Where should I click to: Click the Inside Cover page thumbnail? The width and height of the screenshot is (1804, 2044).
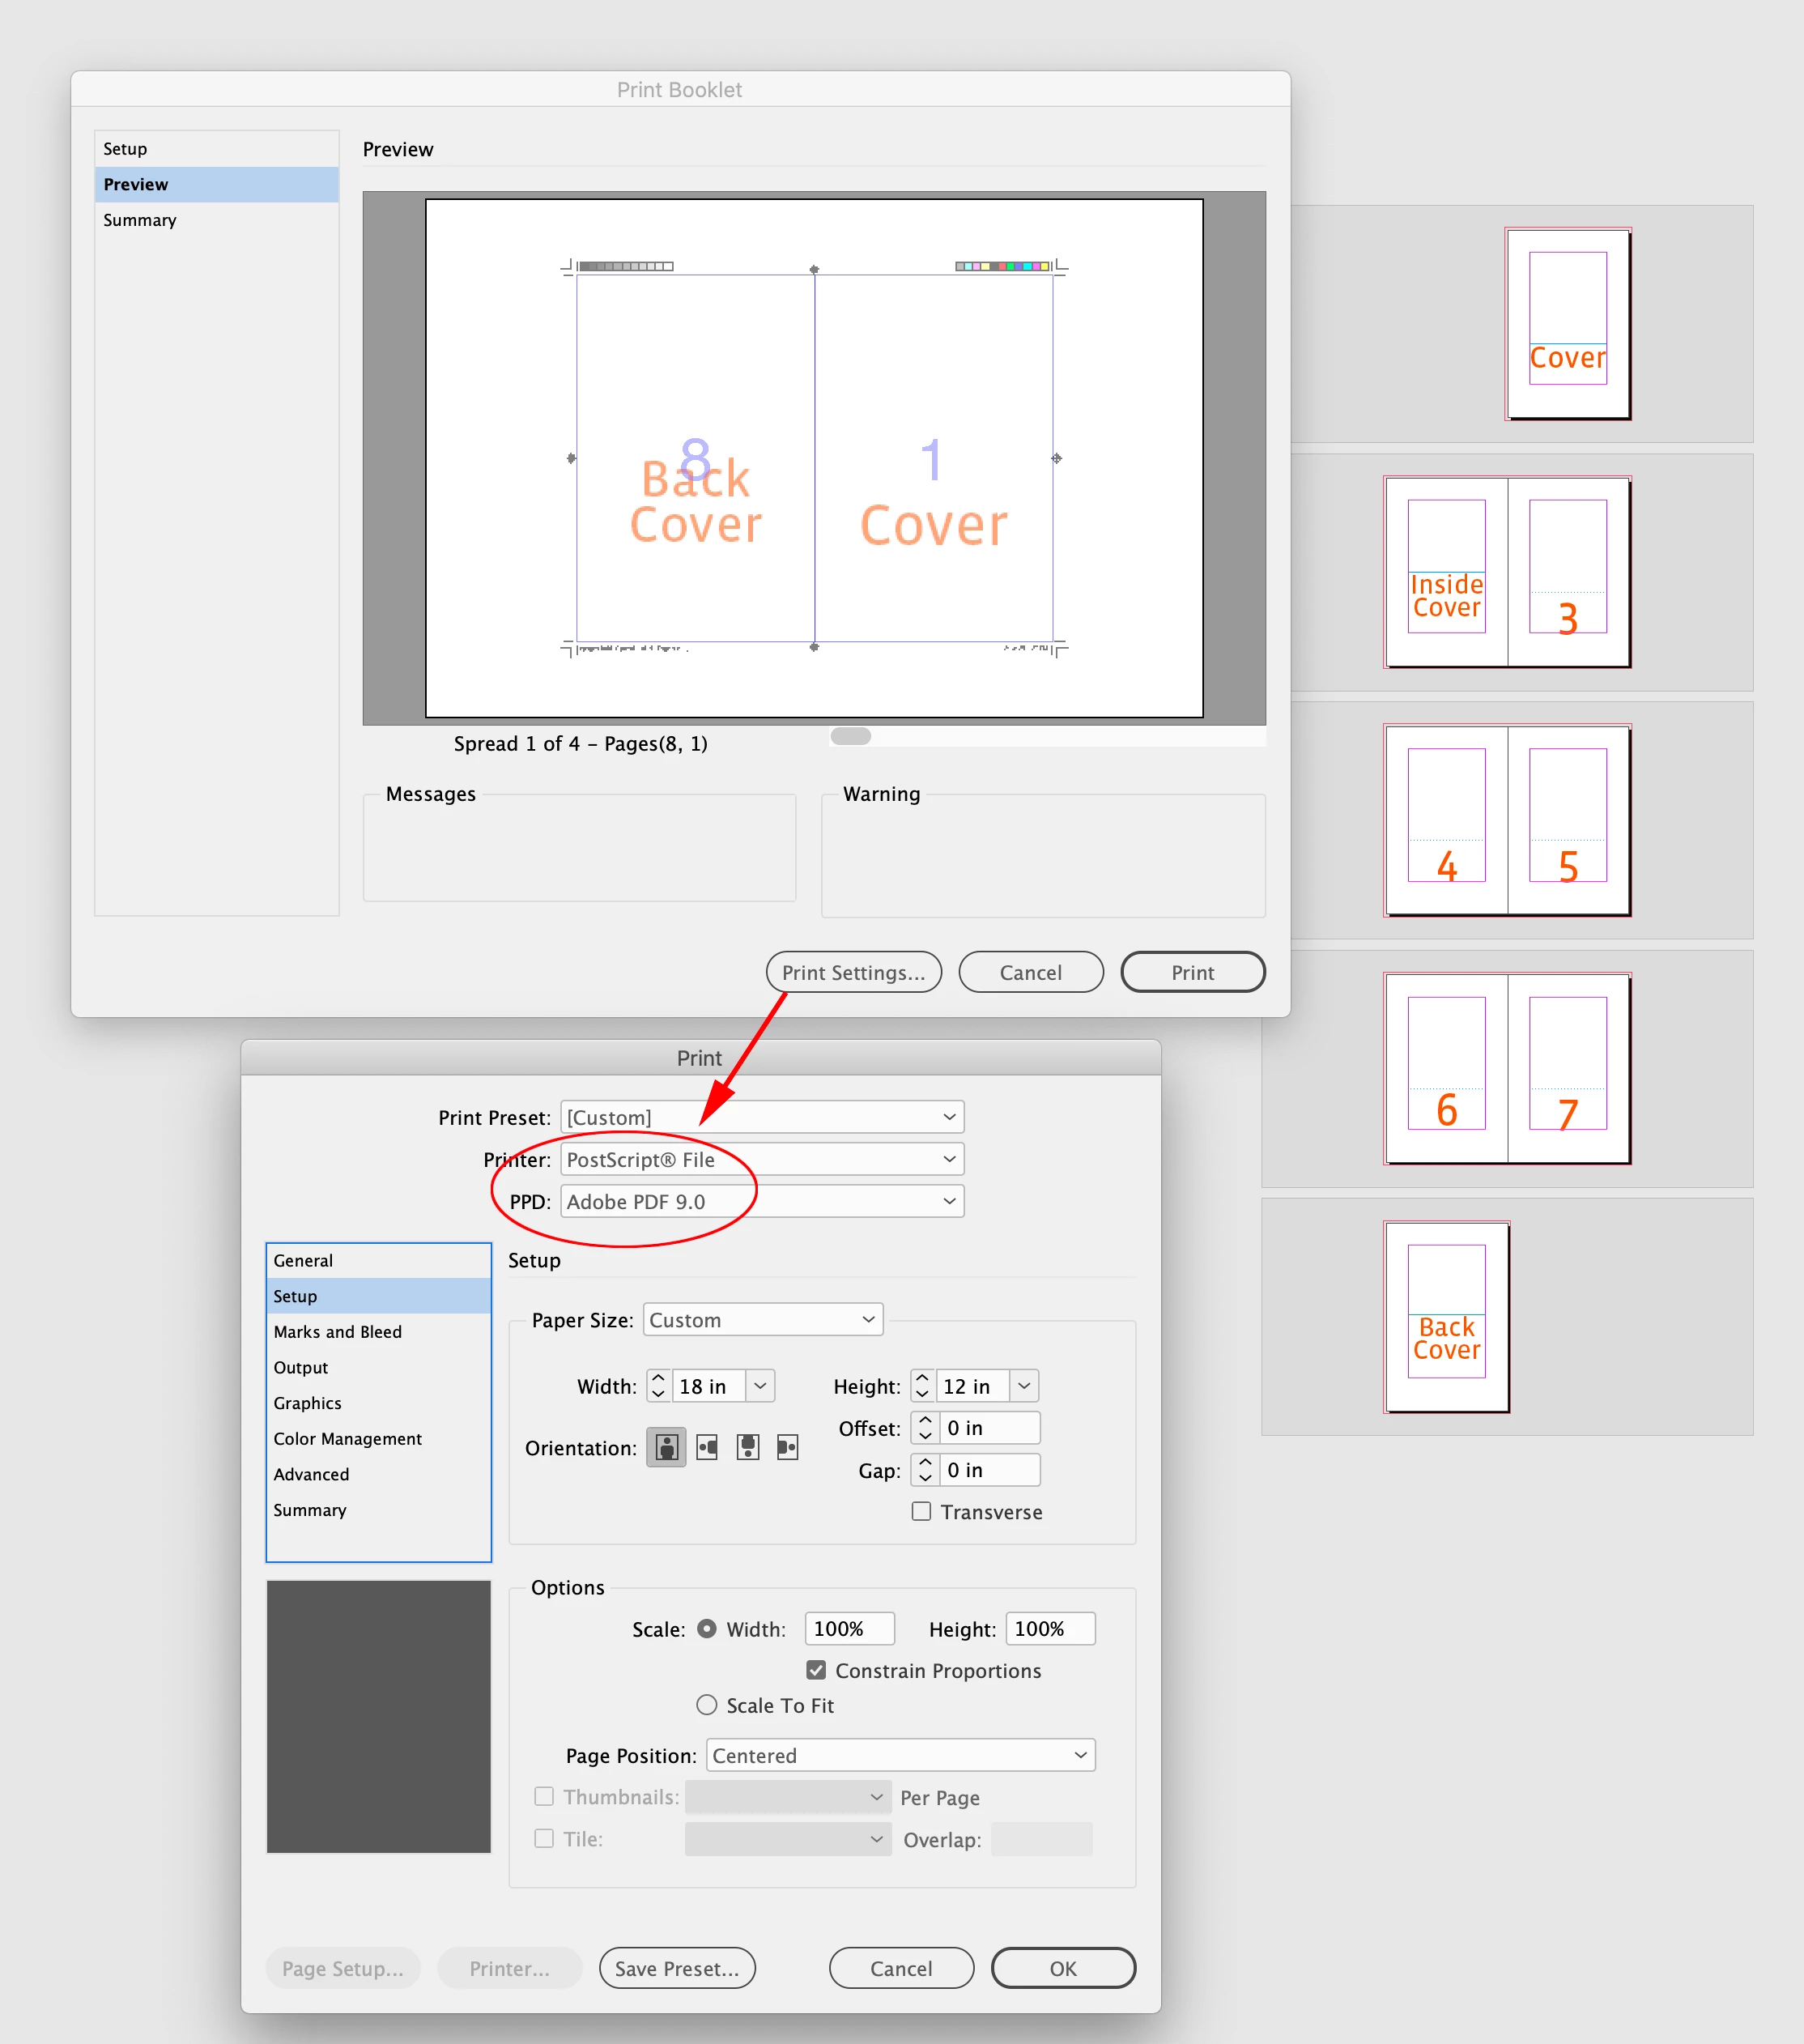pyautogui.click(x=1446, y=572)
